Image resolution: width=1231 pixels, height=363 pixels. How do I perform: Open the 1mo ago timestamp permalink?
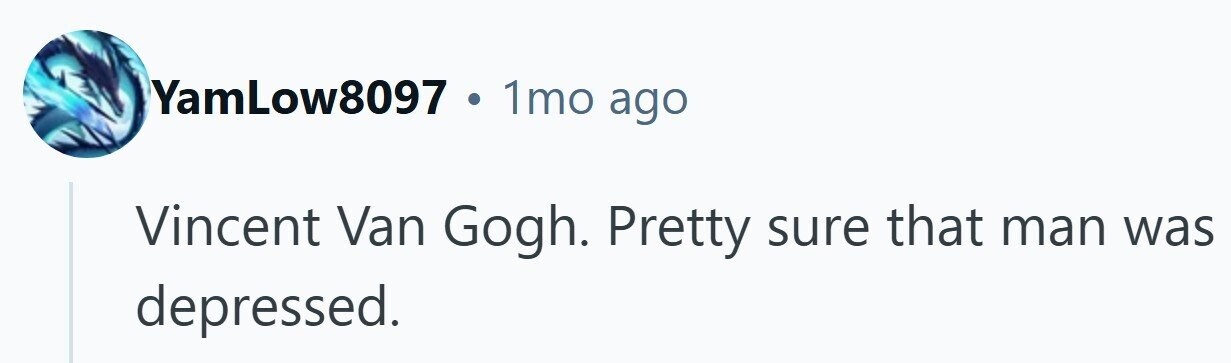point(594,98)
